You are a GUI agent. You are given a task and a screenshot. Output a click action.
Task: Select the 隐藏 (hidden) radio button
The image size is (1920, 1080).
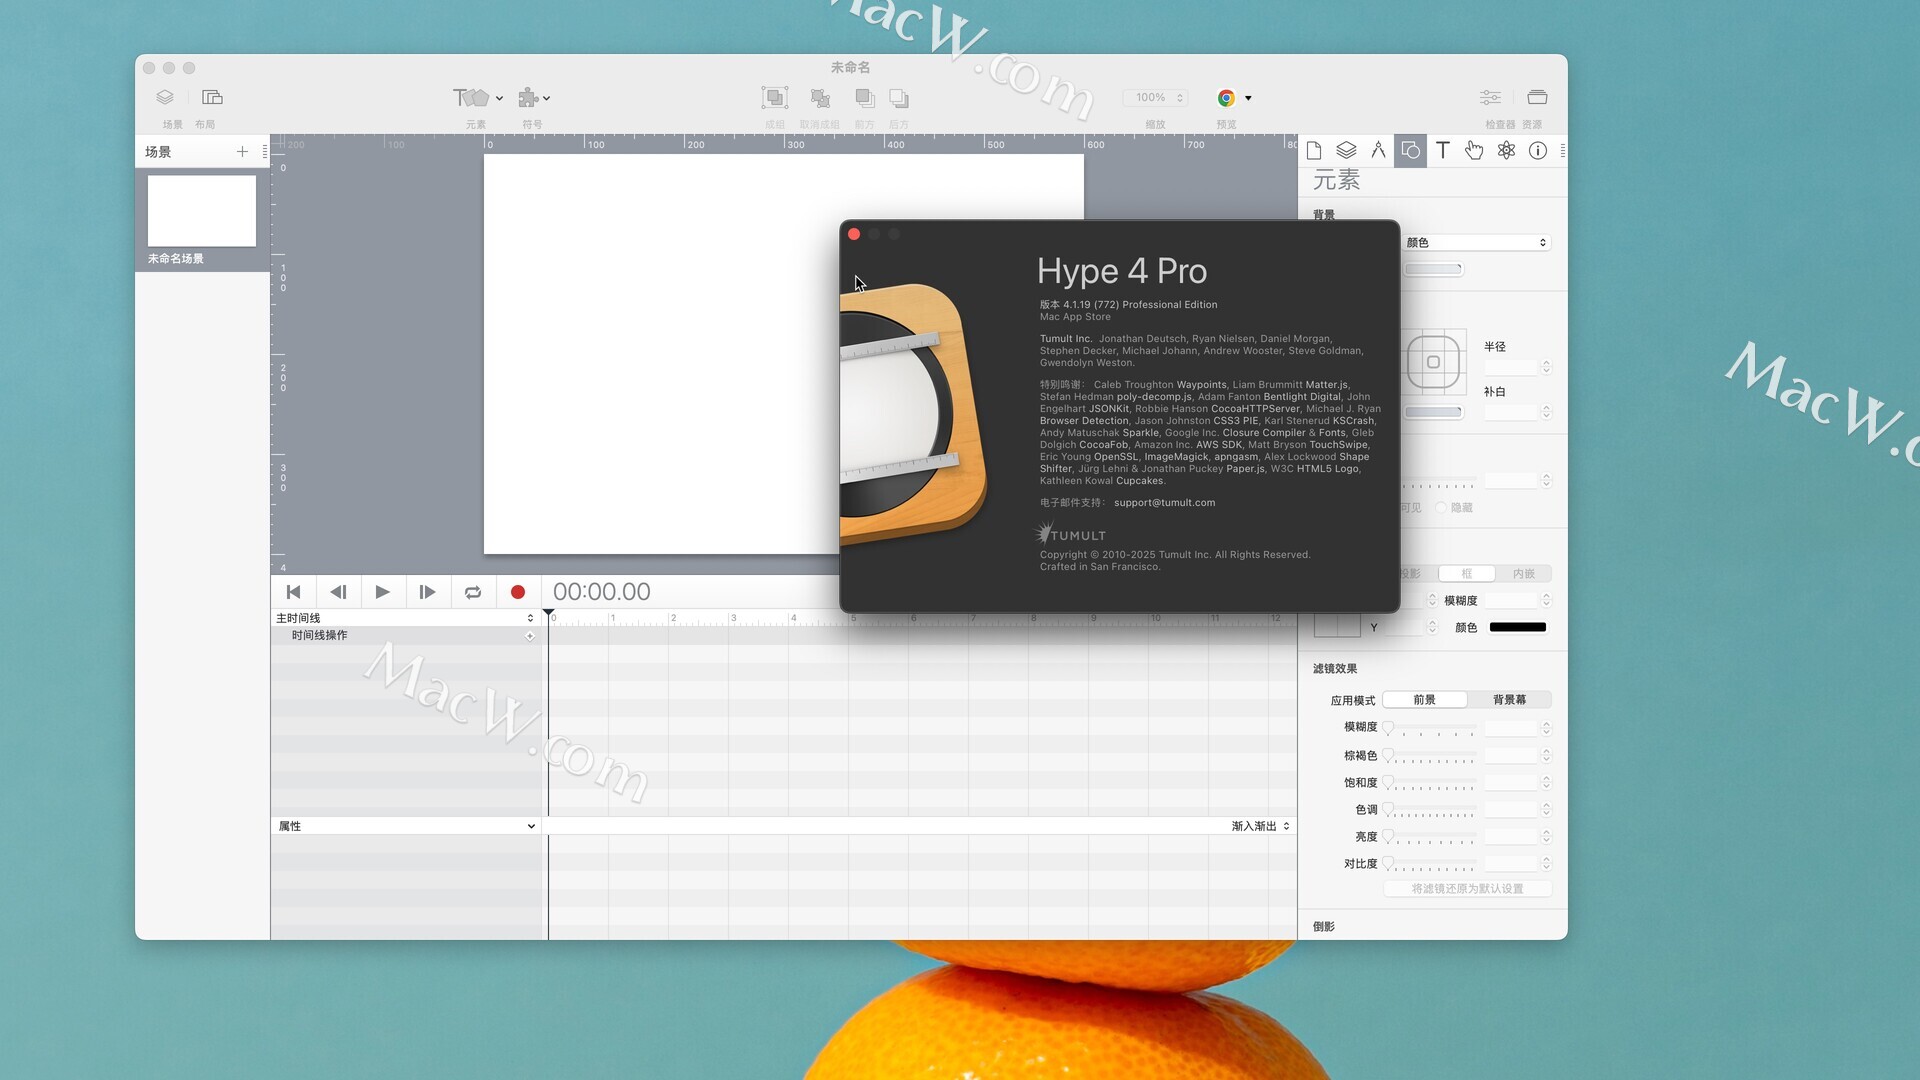[x=1441, y=508]
